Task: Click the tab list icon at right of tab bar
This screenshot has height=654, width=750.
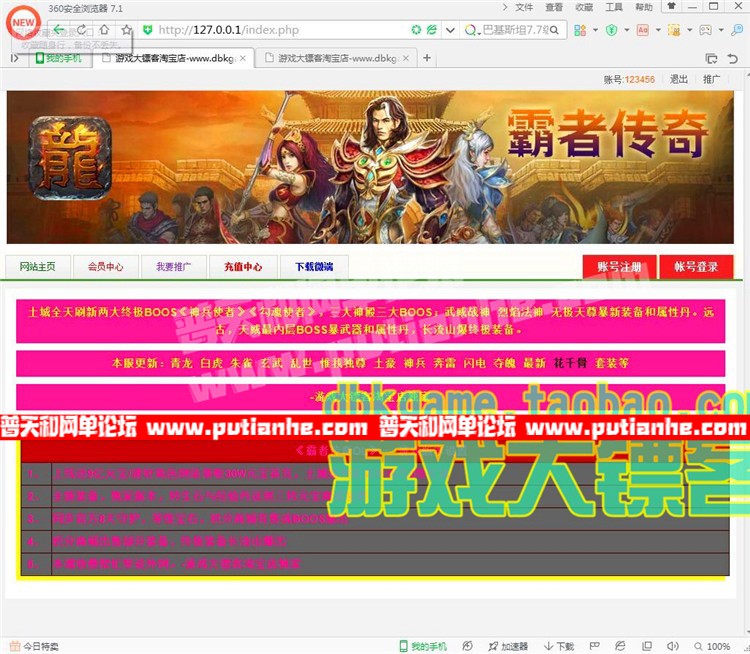Action: click(x=711, y=59)
